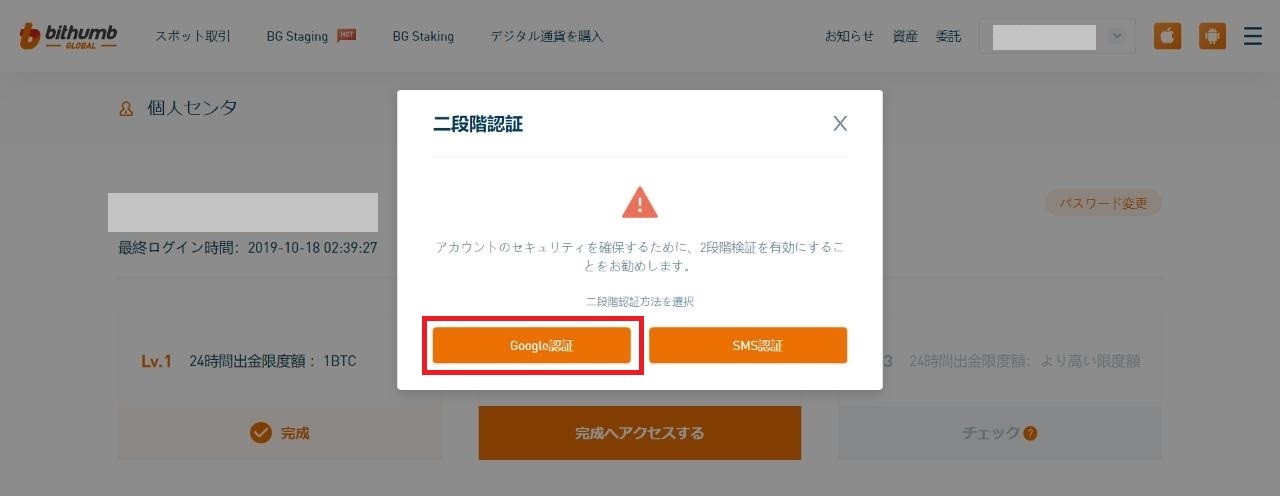Open the Android app download icon
Image resolution: width=1280 pixels, height=496 pixels.
tap(1212, 36)
